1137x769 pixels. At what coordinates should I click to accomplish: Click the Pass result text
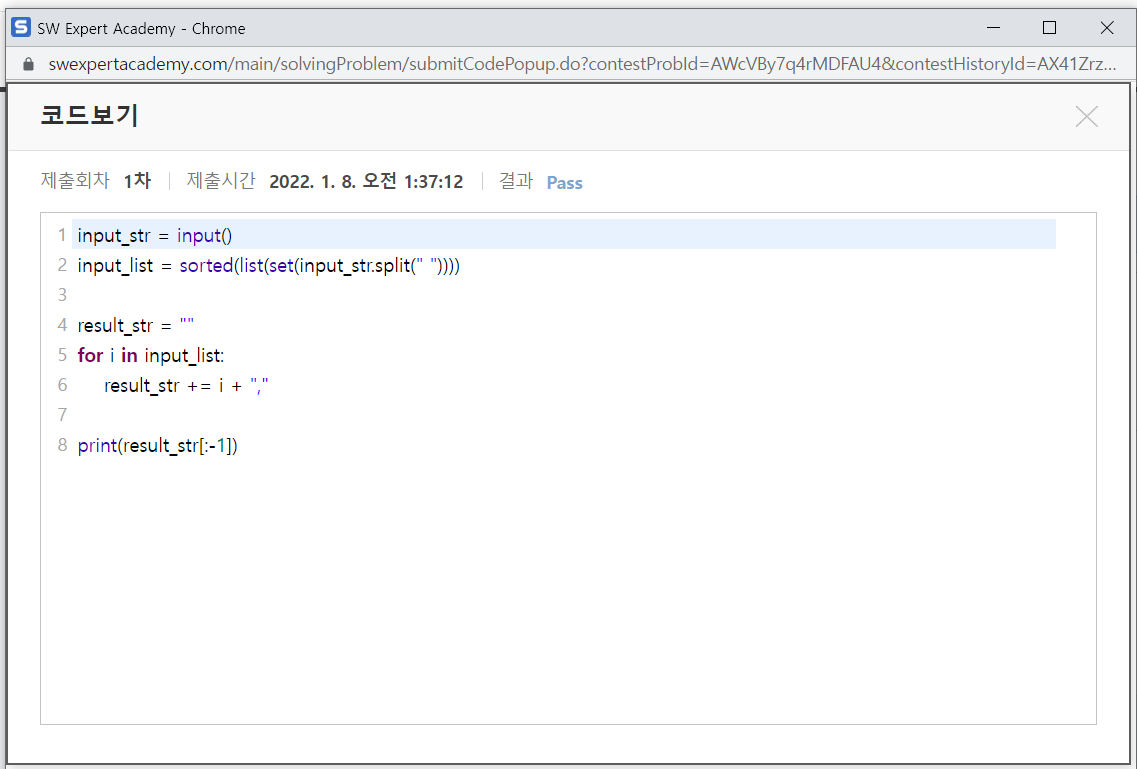click(x=564, y=183)
